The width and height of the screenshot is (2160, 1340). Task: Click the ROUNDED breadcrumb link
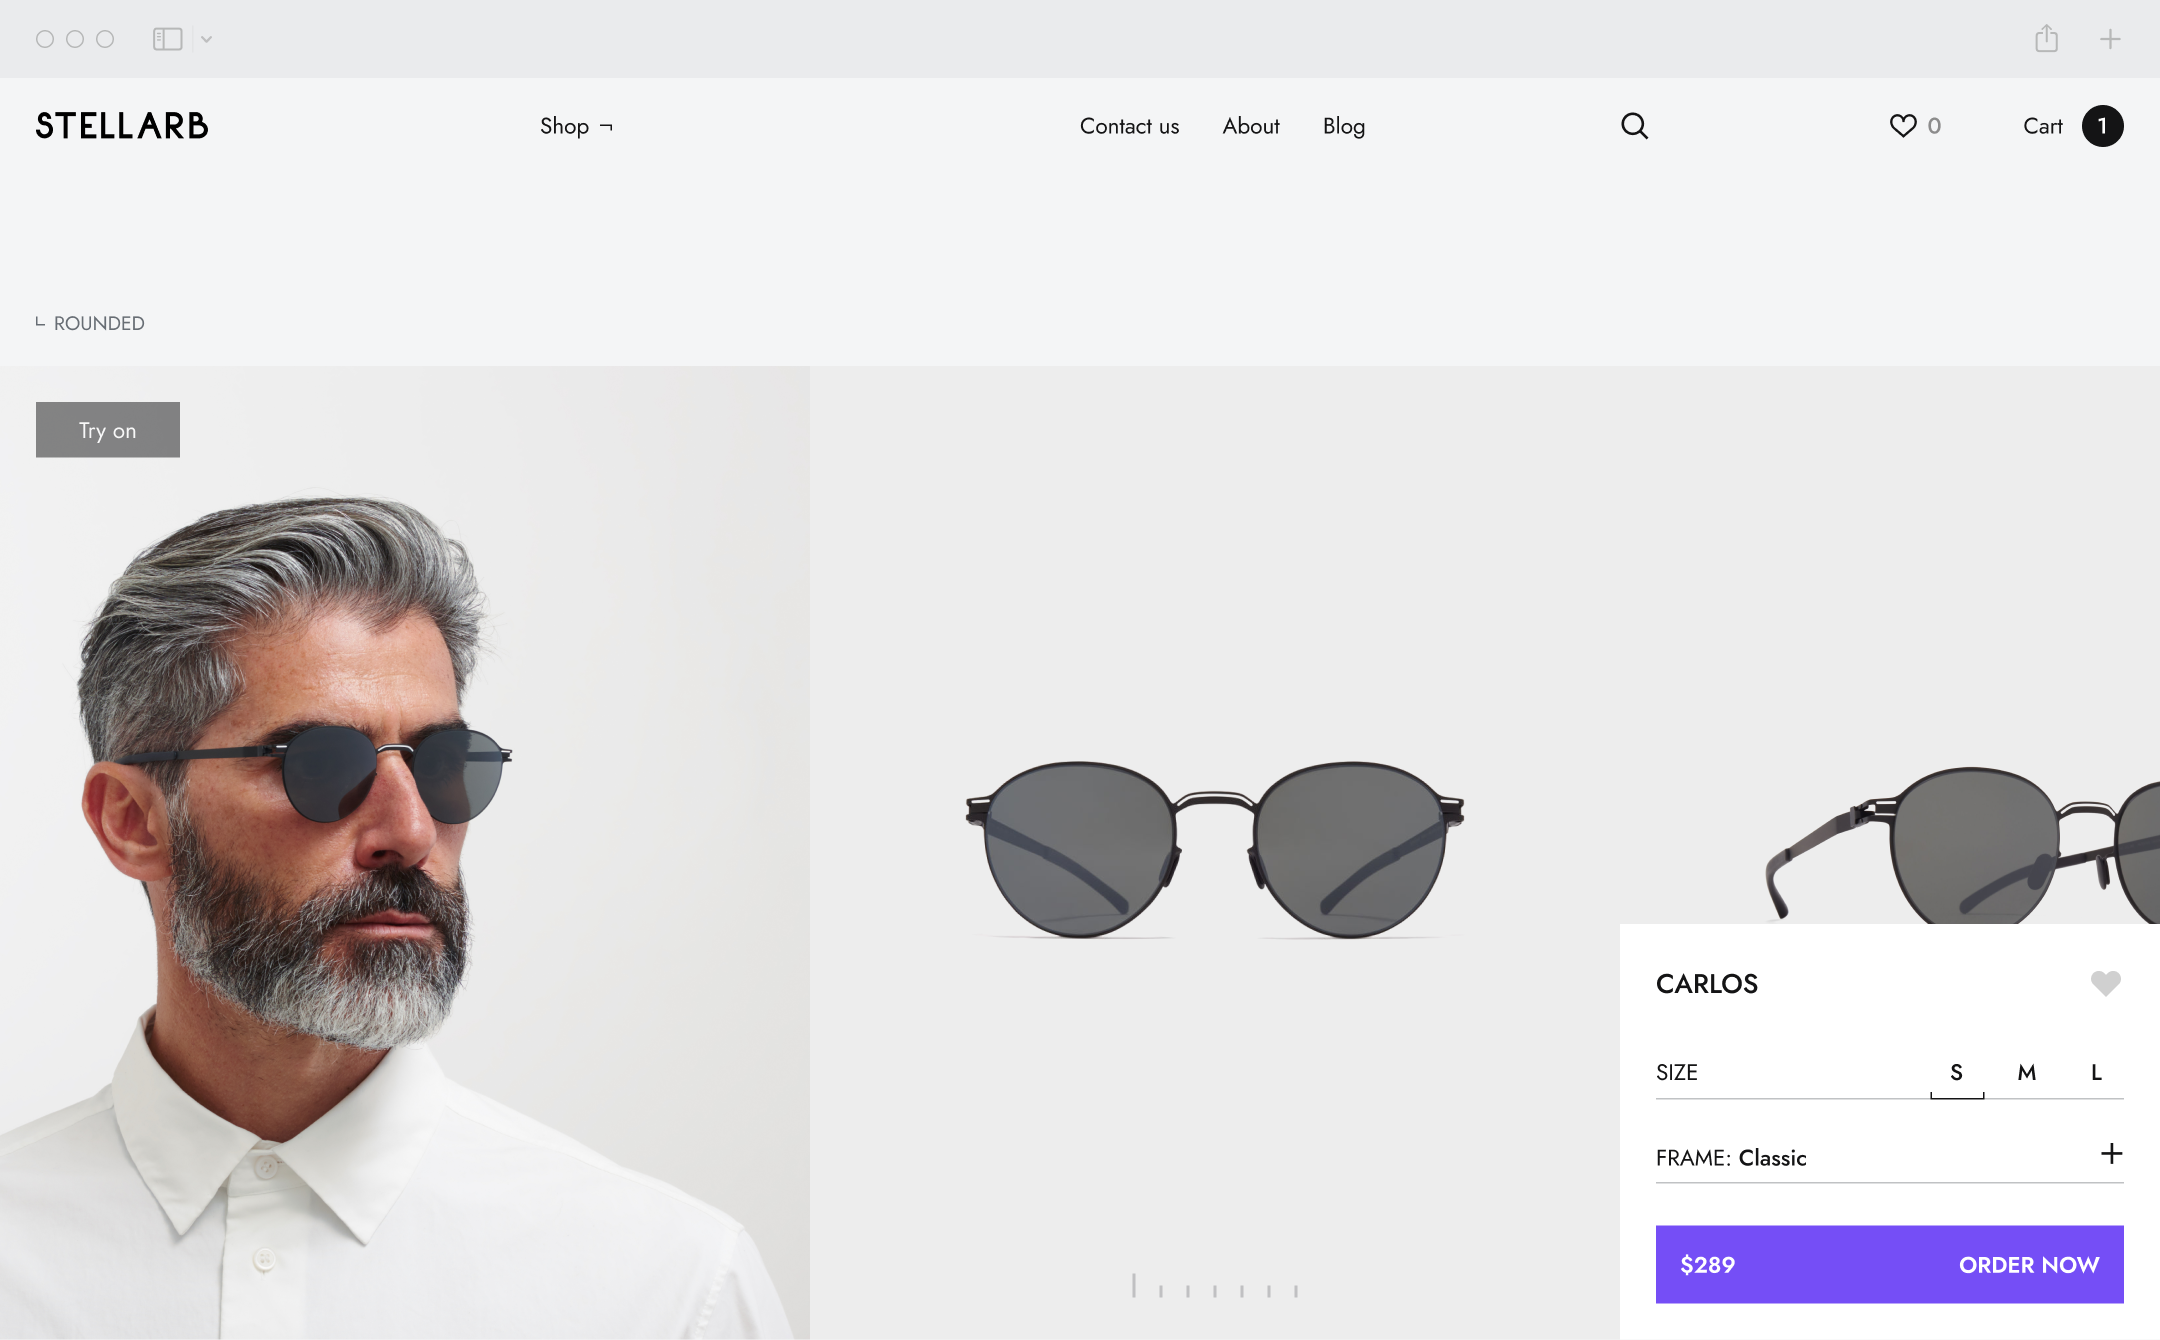(x=99, y=323)
